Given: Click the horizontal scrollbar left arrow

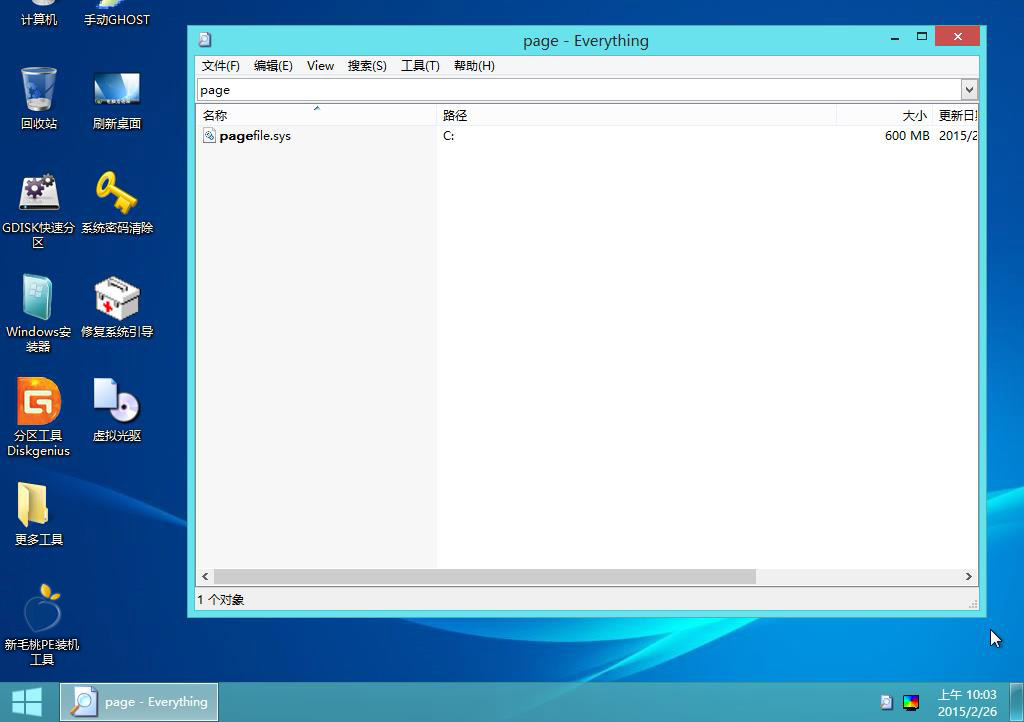Looking at the screenshot, I should (x=205, y=576).
